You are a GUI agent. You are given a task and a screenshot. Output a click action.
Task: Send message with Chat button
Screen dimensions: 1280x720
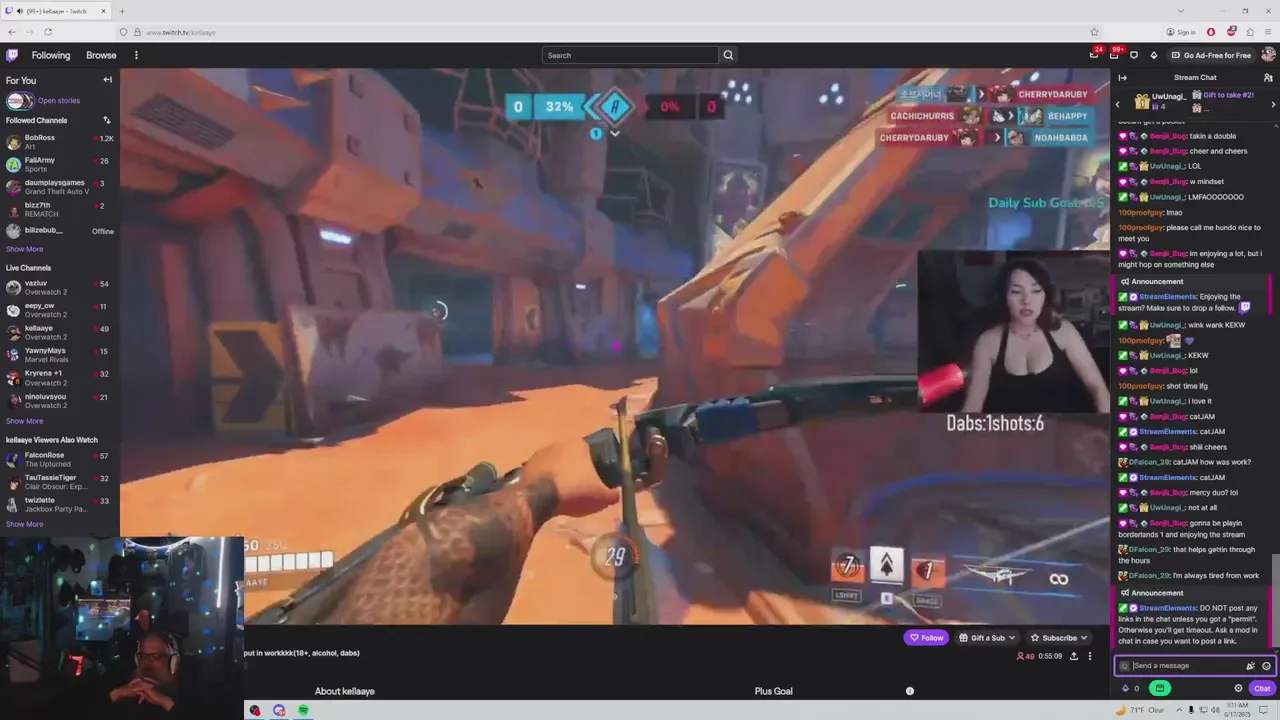pos(1262,688)
